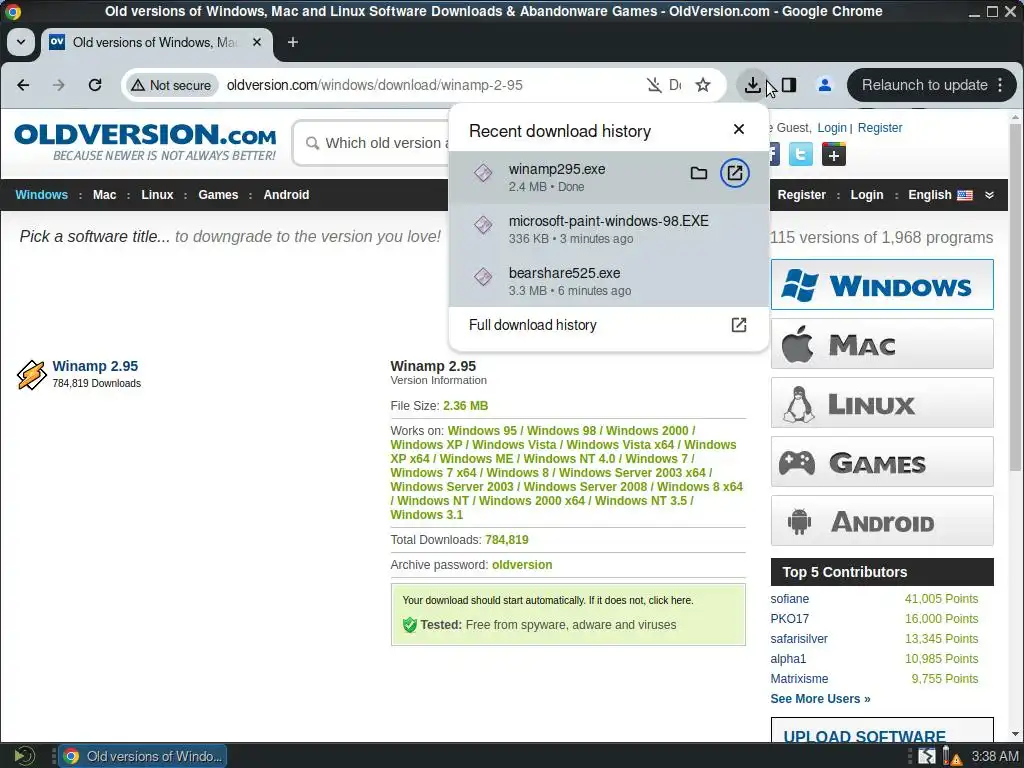Toggle the Chrome side panel icon
Screen dimensions: 1024x768
tap(789, 85)
